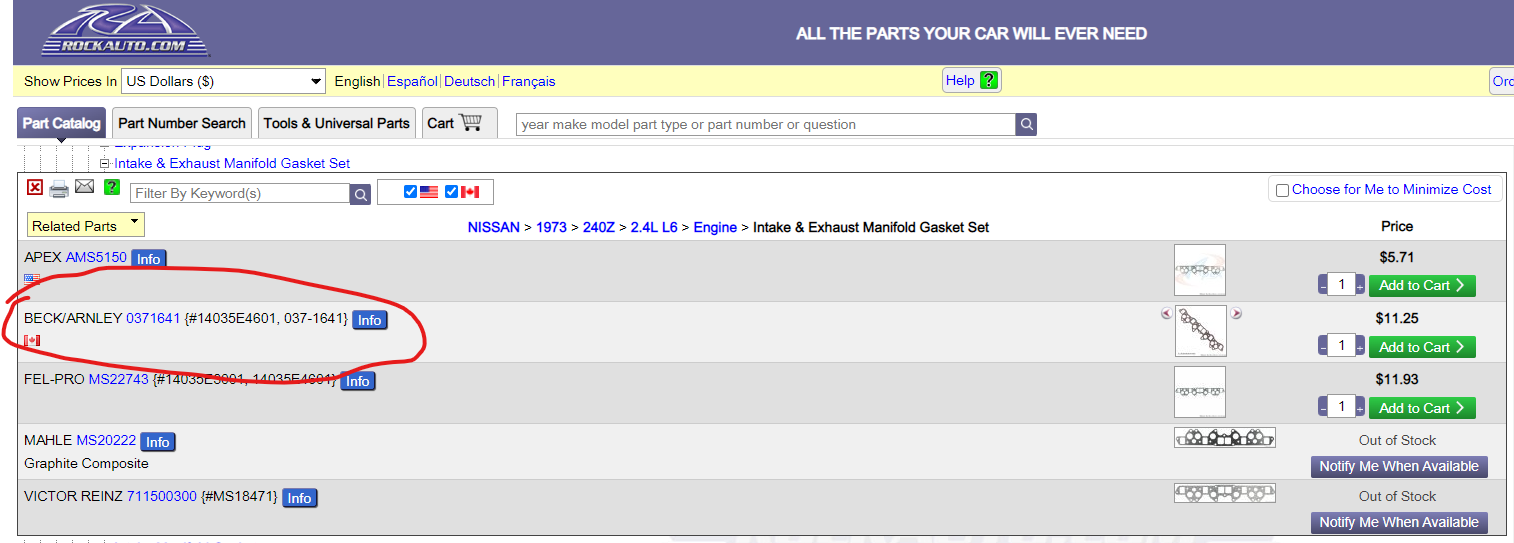Click NISSAN breadcrumb link
1514x543 pixels.
coord(495,227)
